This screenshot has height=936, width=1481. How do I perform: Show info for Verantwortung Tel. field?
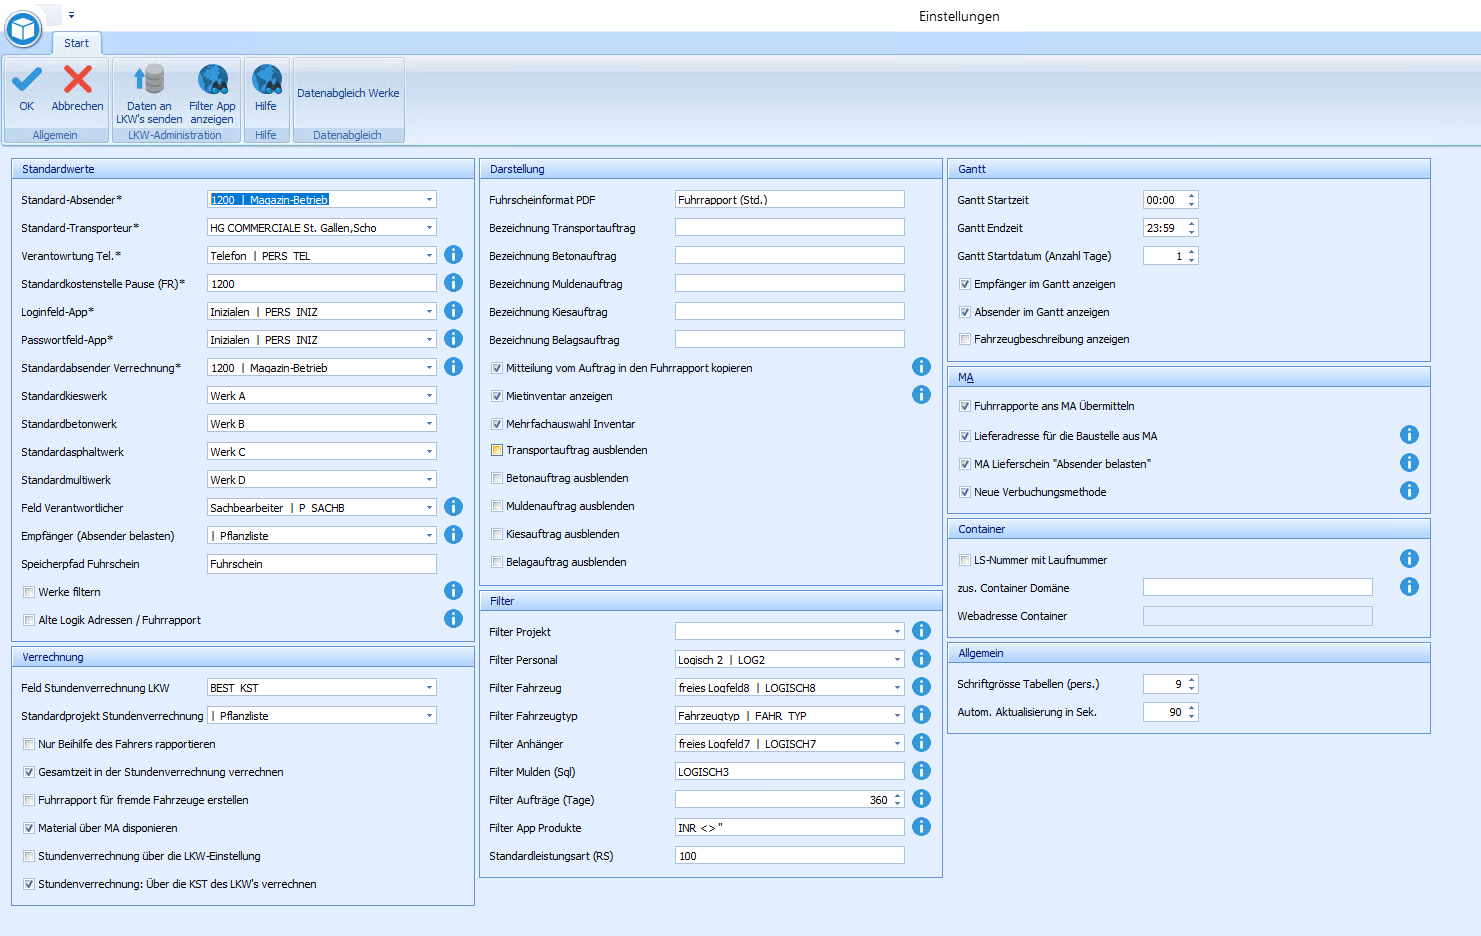[454, 255]
